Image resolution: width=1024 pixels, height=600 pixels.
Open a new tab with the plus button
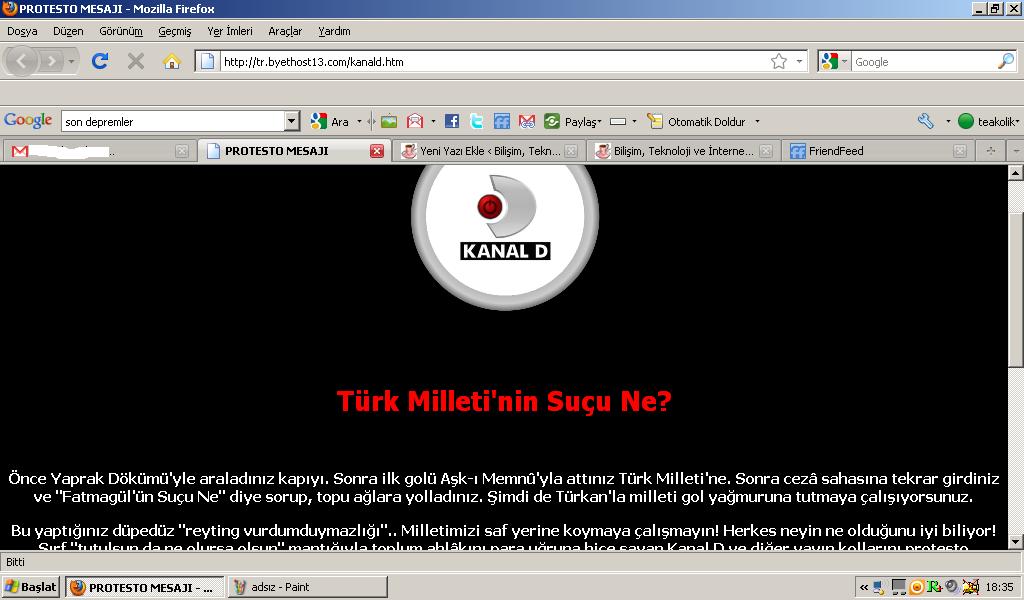pyautogui.click(x=991, y=151)
